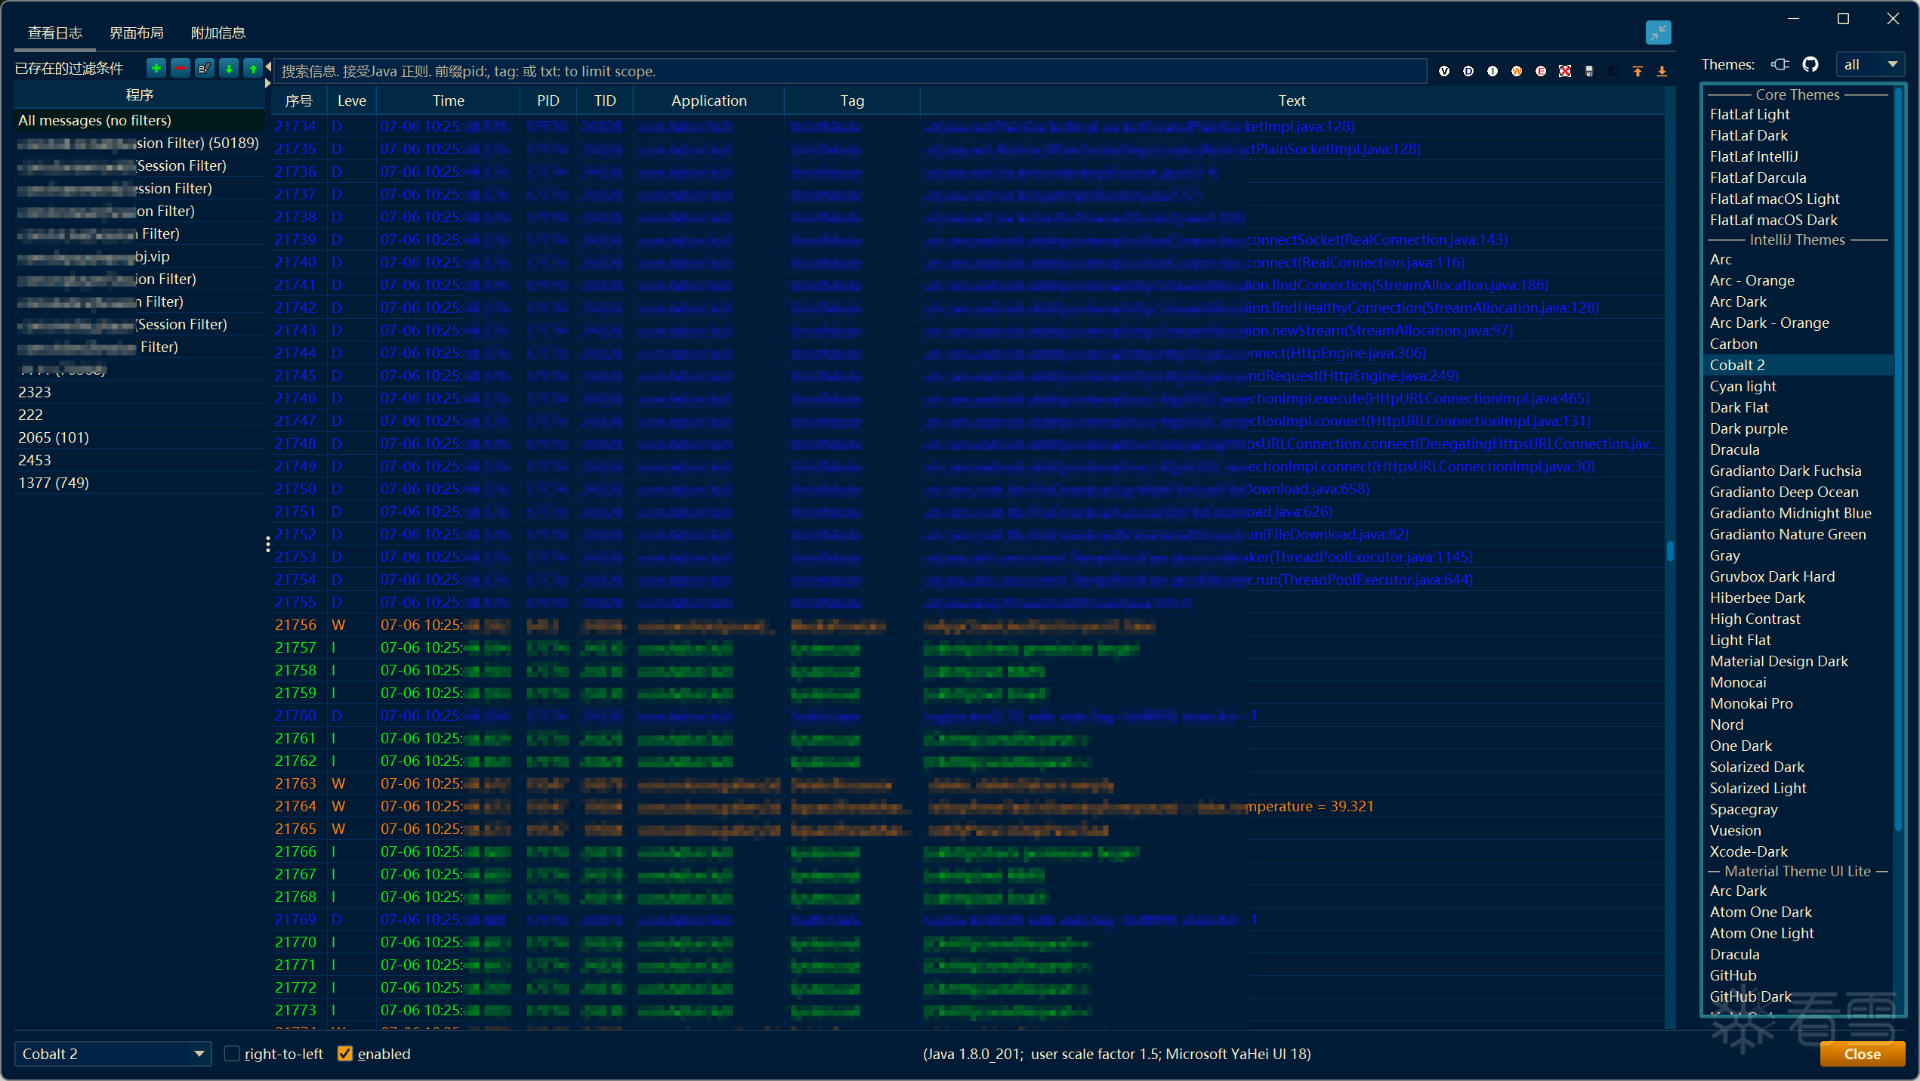Click the orange scroll-to-top arrow icon

tap(1638, 71)
